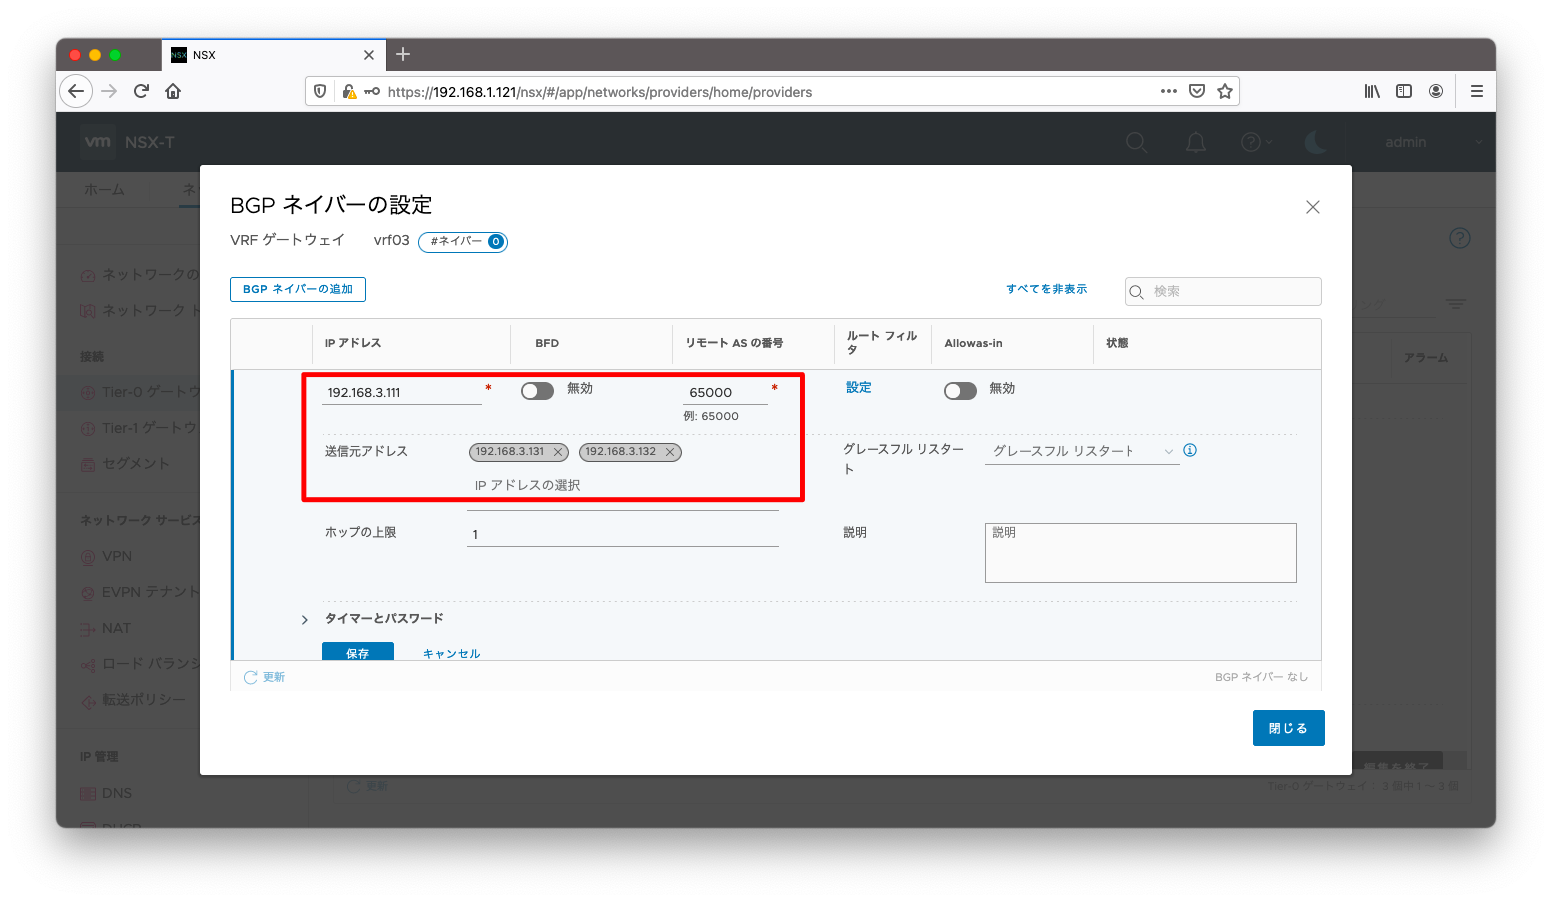Image resolution: width=1552 pixels, height=902 pixels.
Task: Click the BGP ネイバーの追加 button
Action: point(298,289)
